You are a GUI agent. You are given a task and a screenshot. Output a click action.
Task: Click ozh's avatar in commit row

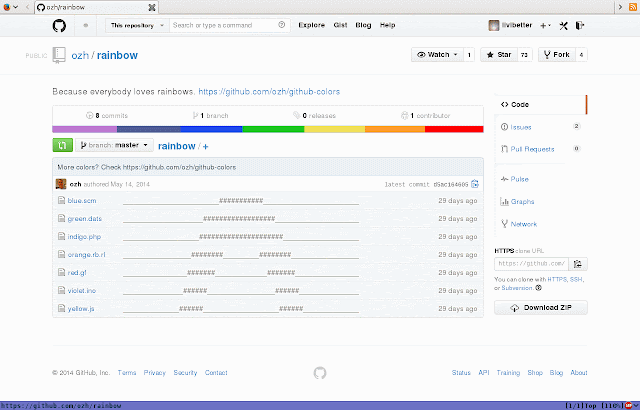pos(61,184)
